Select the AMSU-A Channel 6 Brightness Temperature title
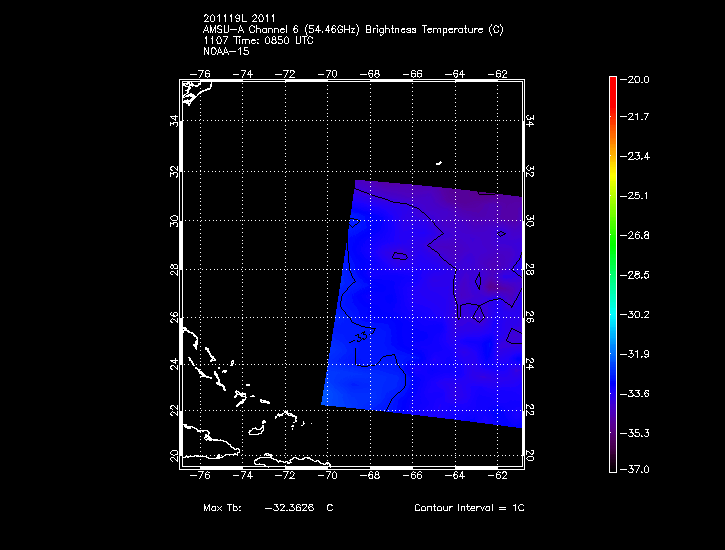The width and height of the screenshot is (725, 550). pyautogui.click(x=353, y=30)
